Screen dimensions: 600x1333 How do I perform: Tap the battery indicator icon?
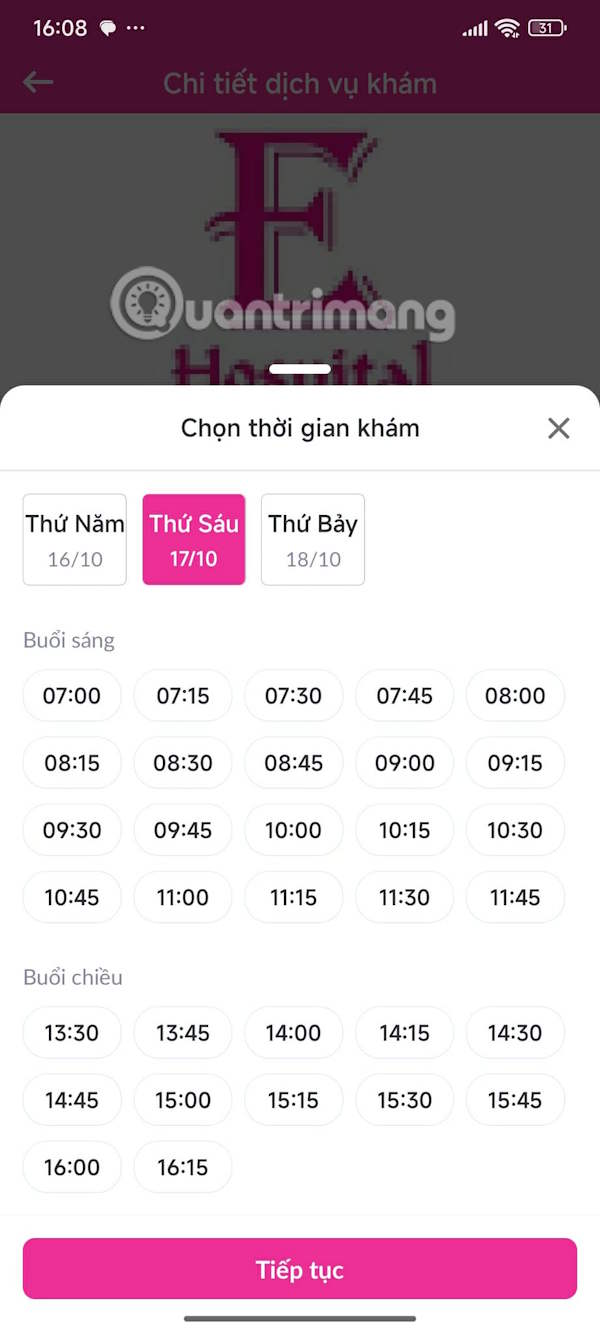coord(546,28)
